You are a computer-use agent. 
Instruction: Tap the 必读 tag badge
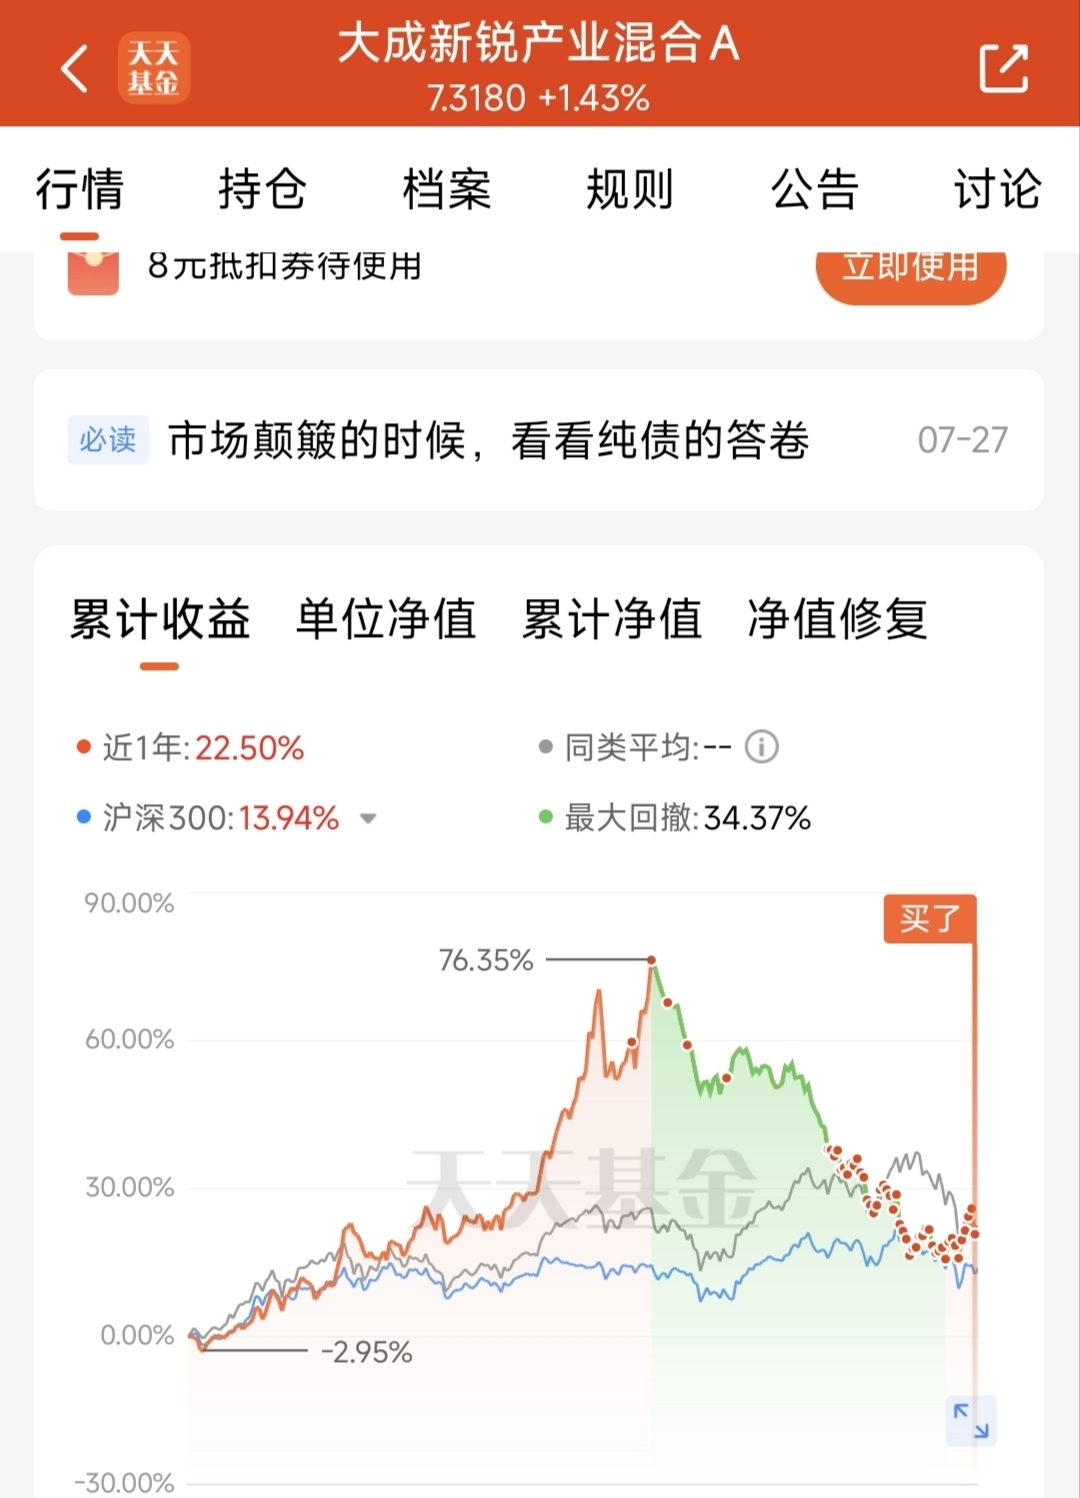(x=108, y=440)
